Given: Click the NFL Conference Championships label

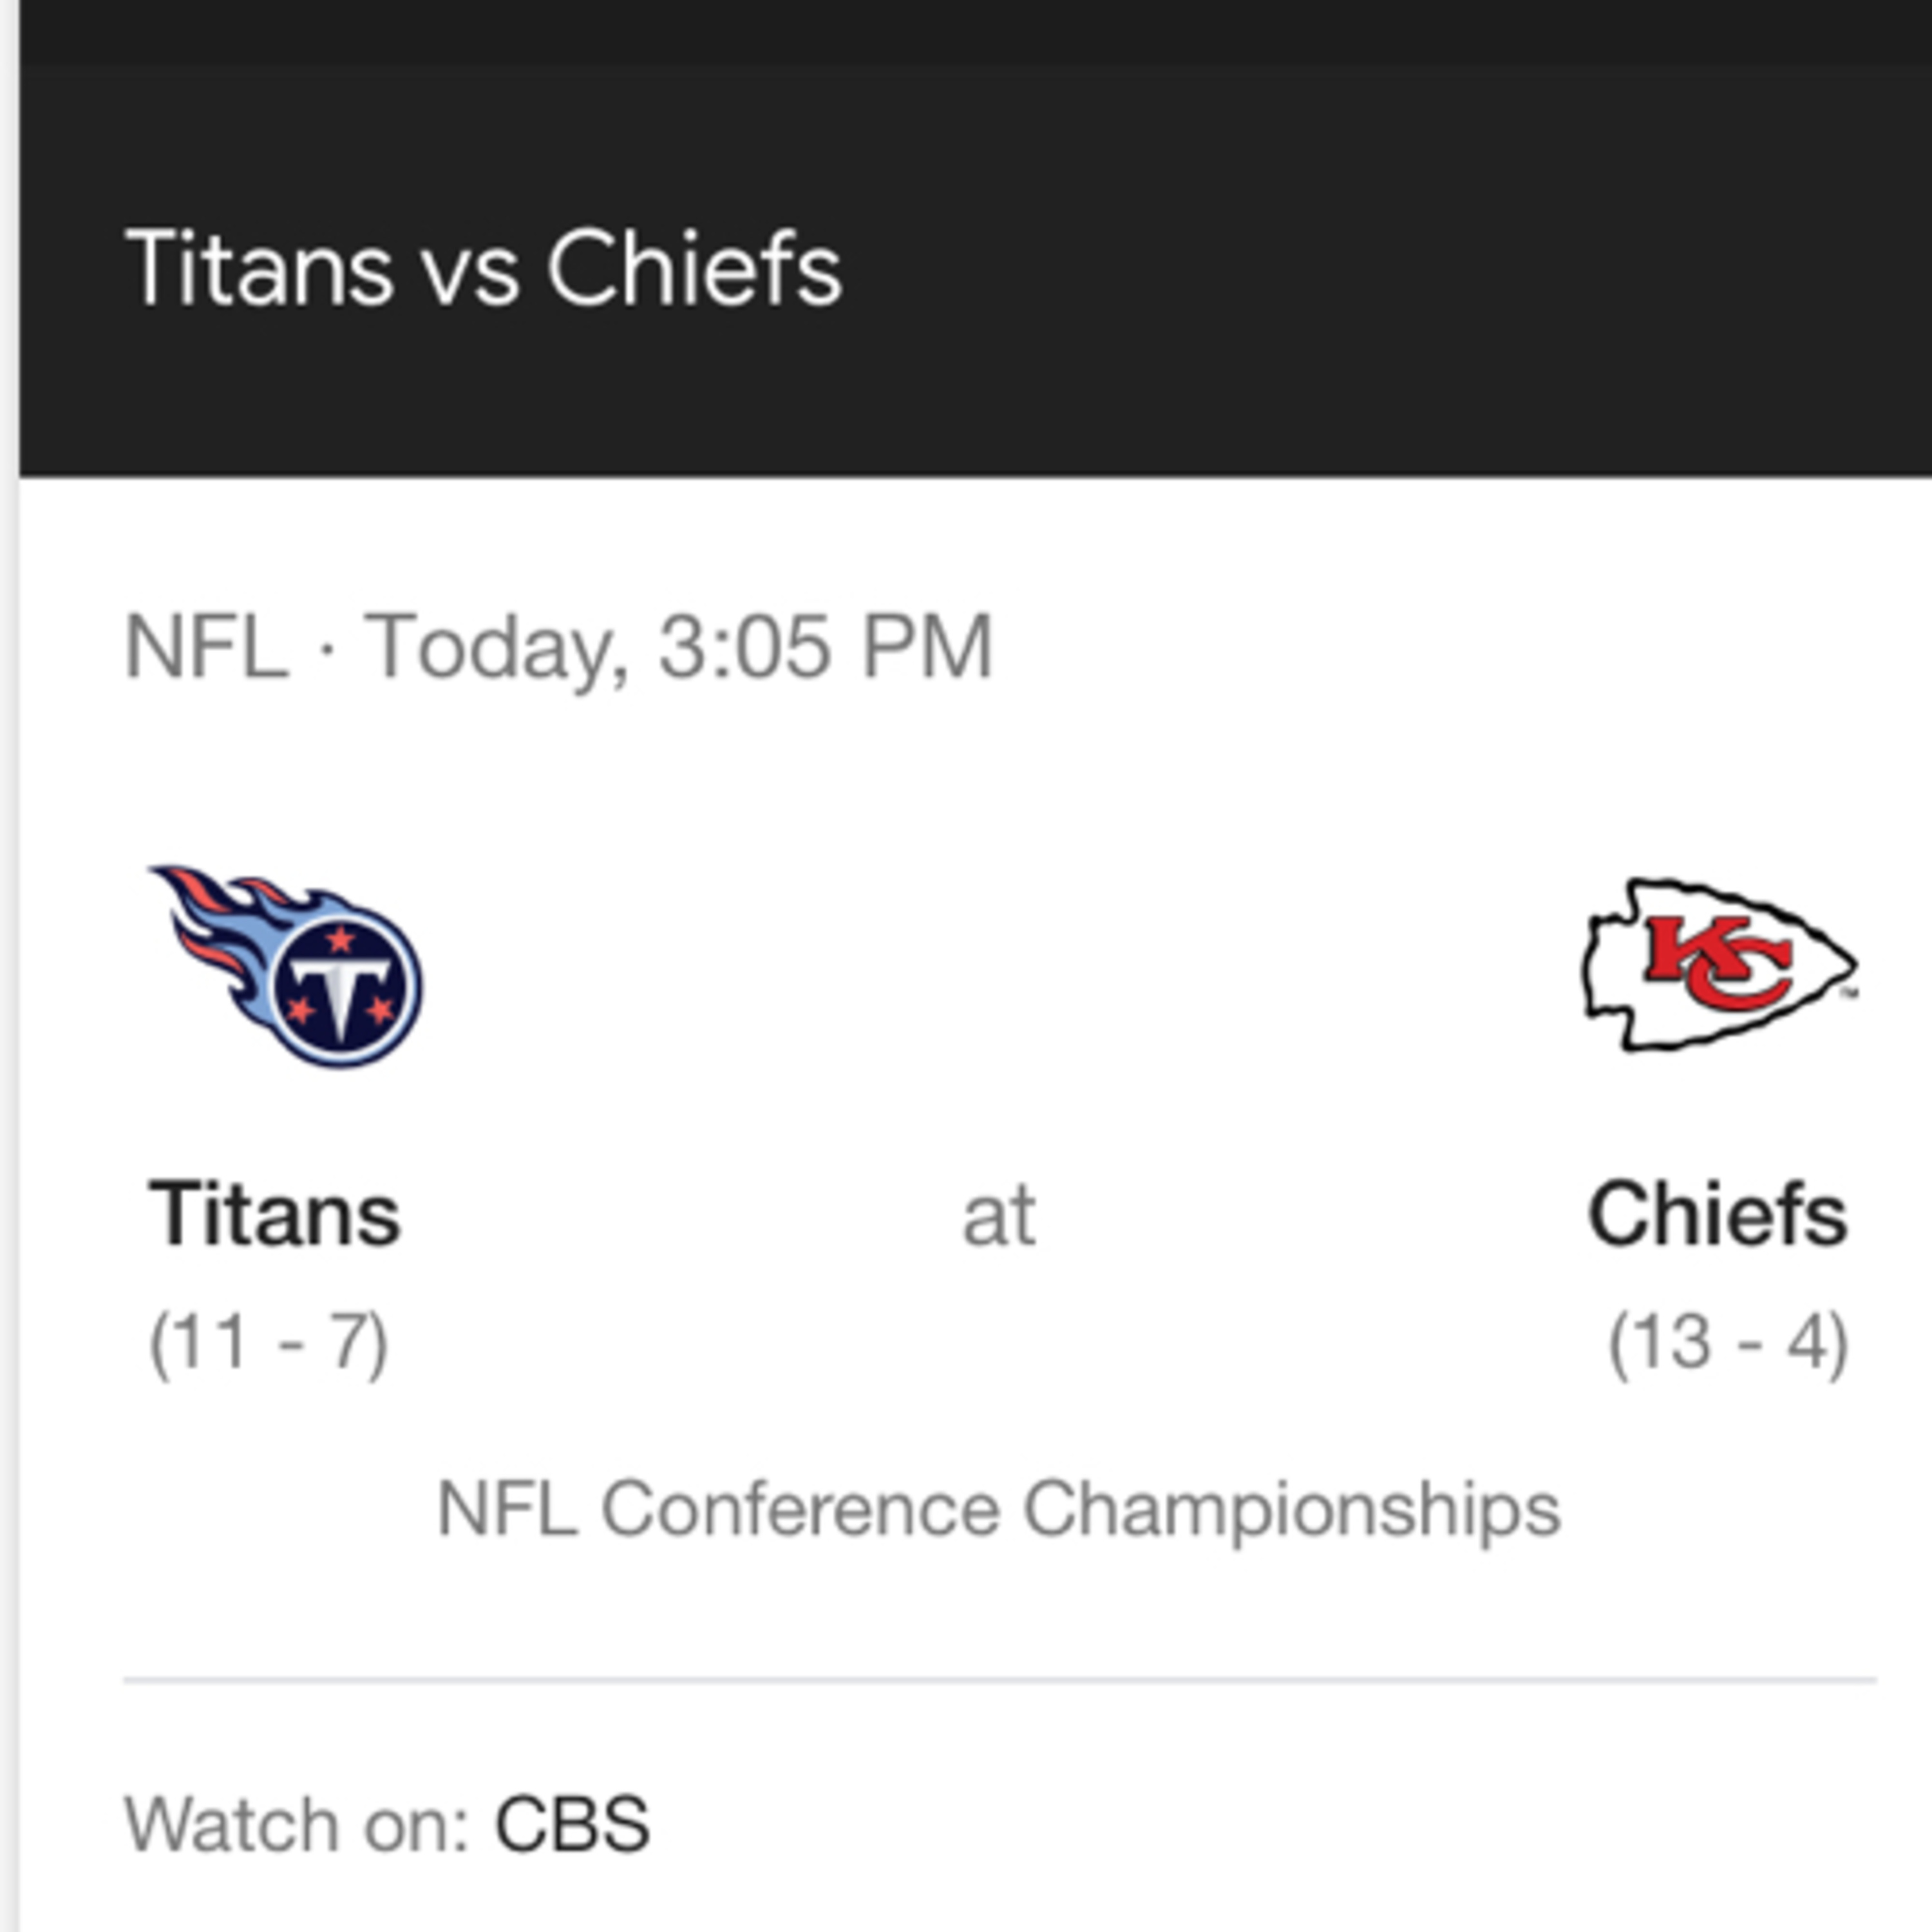Looking at the screenshot, I should pyautogui.click(x=999, y=1509).
